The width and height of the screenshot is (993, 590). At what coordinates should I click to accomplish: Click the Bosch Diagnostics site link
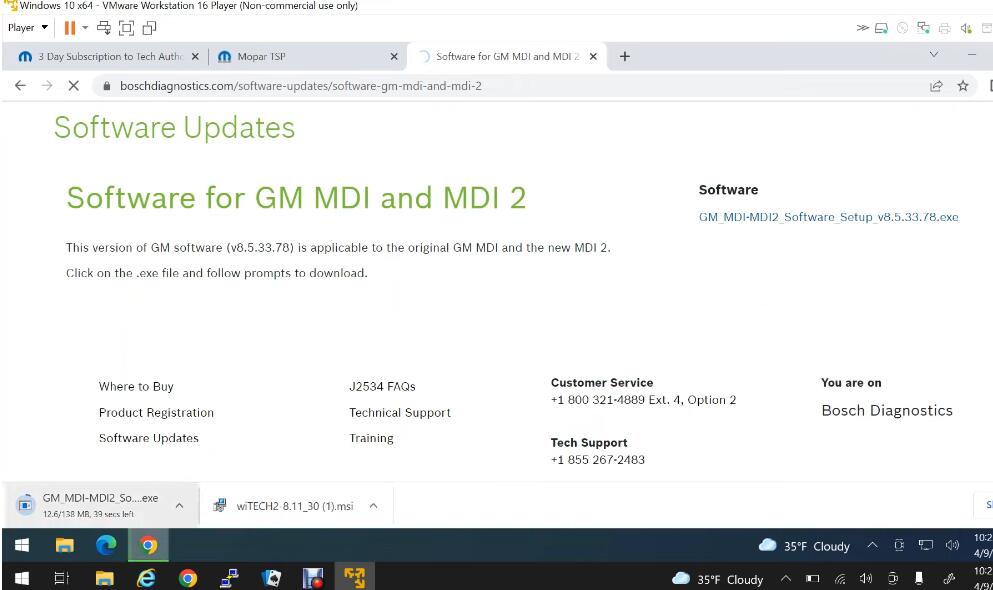887,411
